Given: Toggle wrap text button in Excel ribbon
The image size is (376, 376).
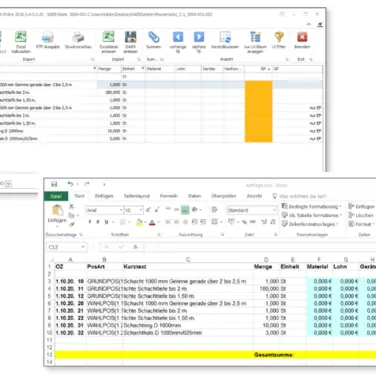Looking at the screenshot, I should point(214,210).
